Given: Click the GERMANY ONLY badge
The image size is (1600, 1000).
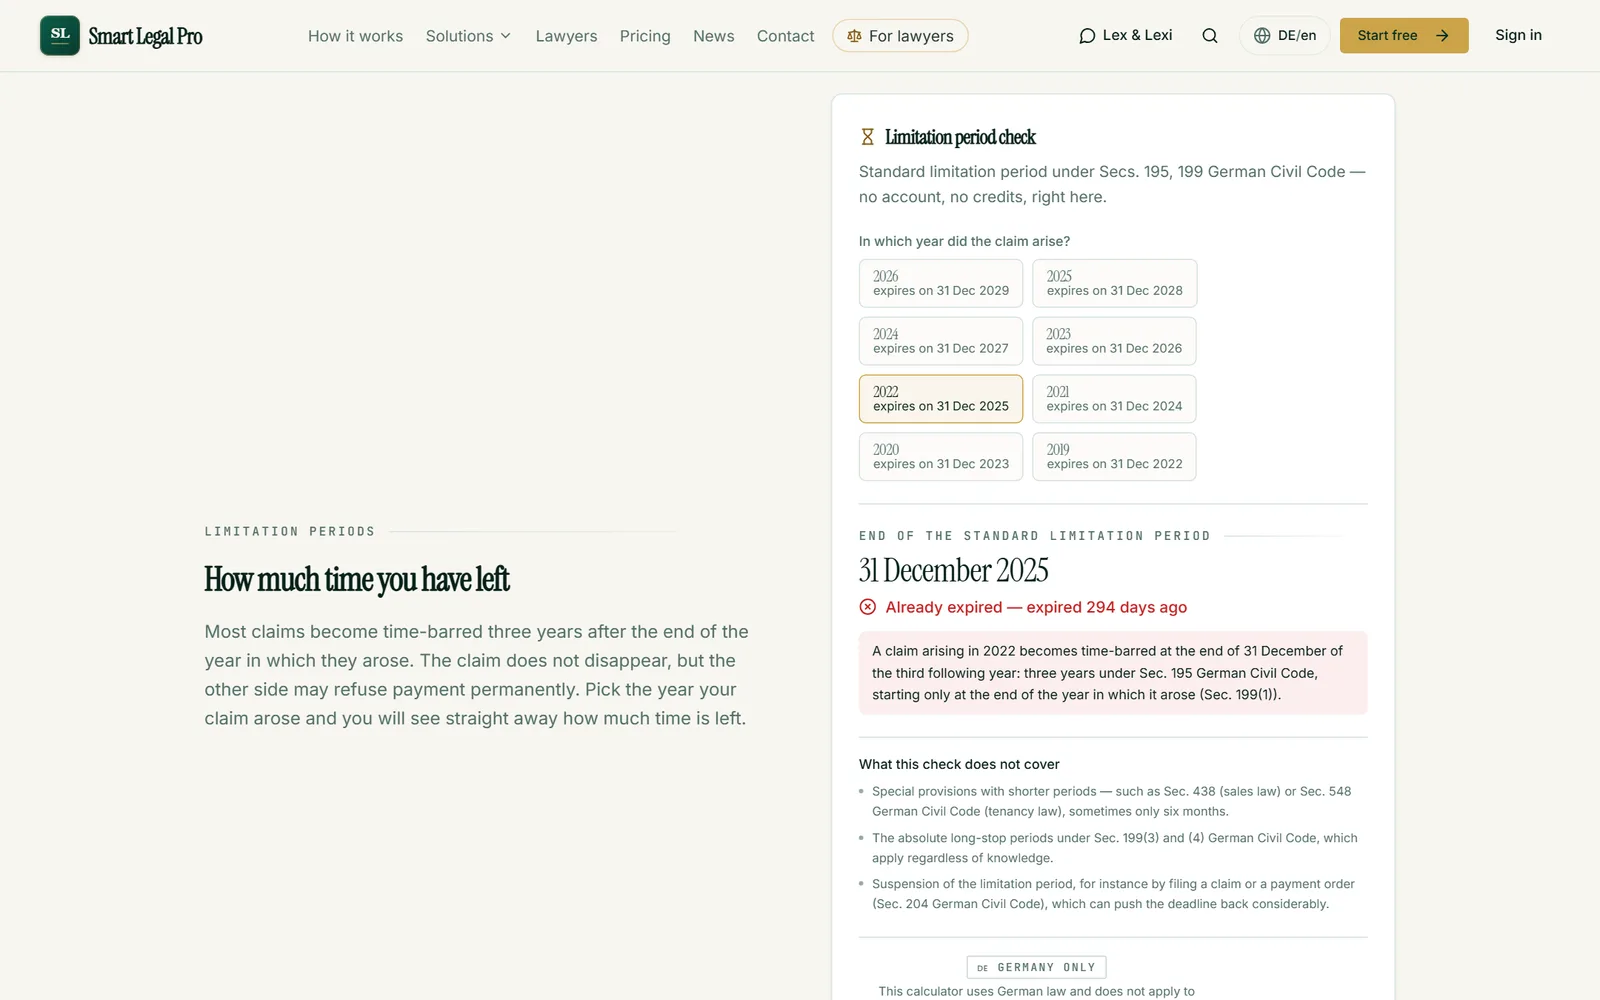Looking at the screenshot, I should [x=1036, y=967].
